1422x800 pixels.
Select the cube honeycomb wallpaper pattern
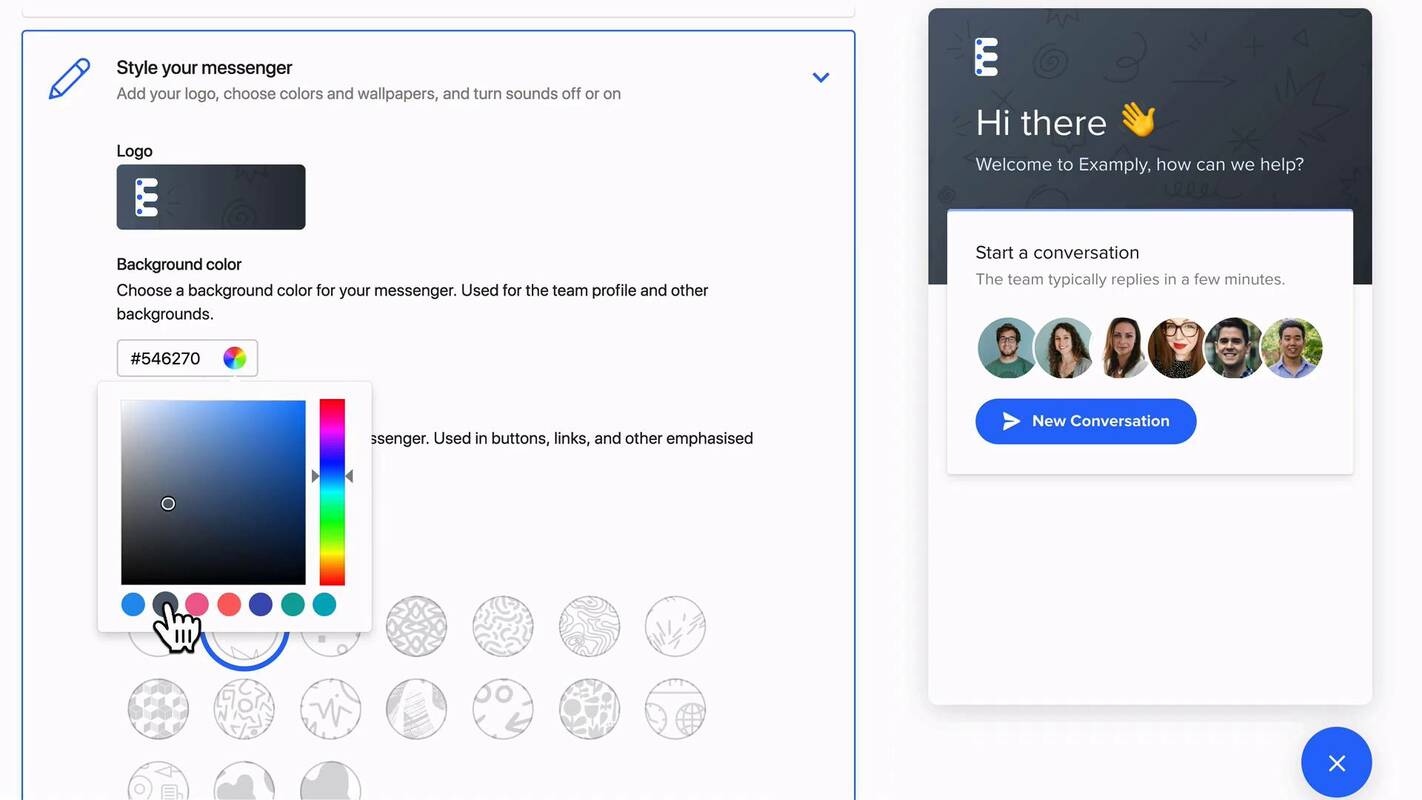pyautogui.click(x=158, y=710)
